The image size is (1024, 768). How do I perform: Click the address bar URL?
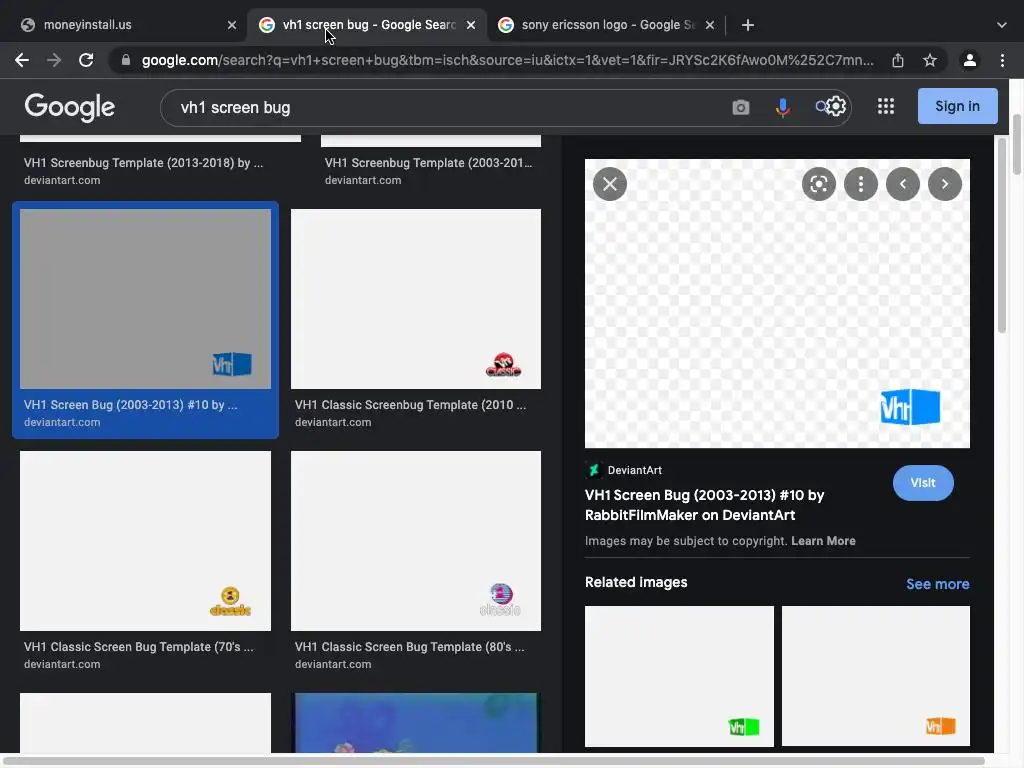(507, 60)
